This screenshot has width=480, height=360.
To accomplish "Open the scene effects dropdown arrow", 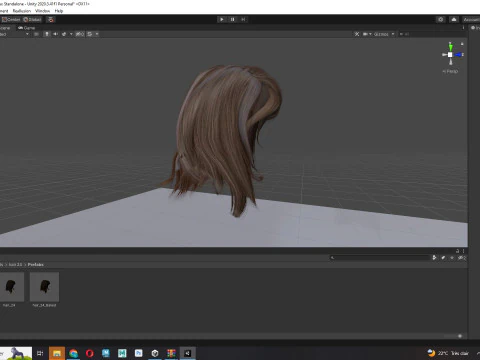I will (x=71, y=34).
